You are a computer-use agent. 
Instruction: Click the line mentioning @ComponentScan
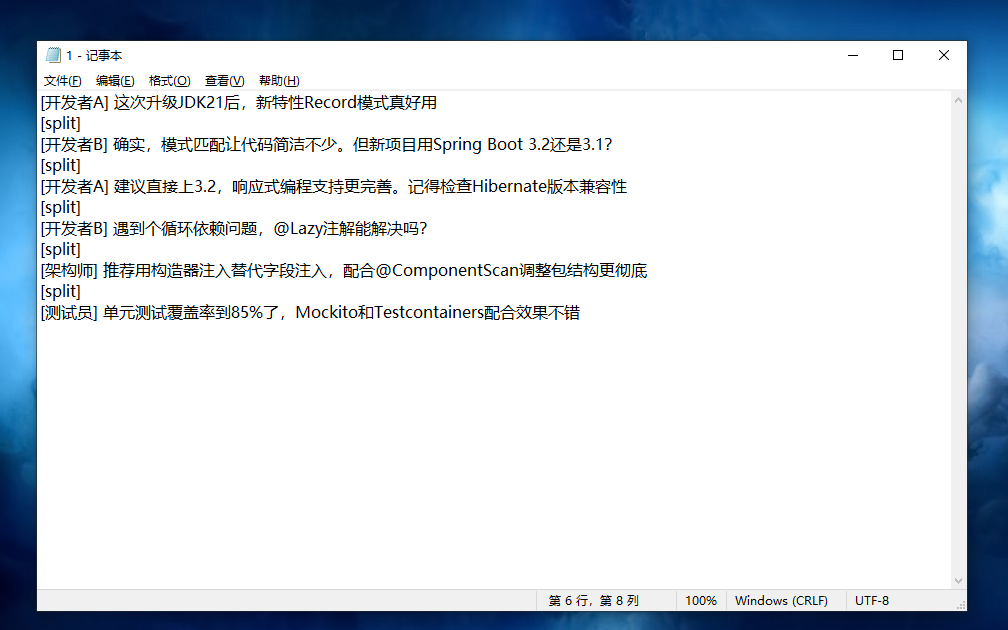pos(344,271)
